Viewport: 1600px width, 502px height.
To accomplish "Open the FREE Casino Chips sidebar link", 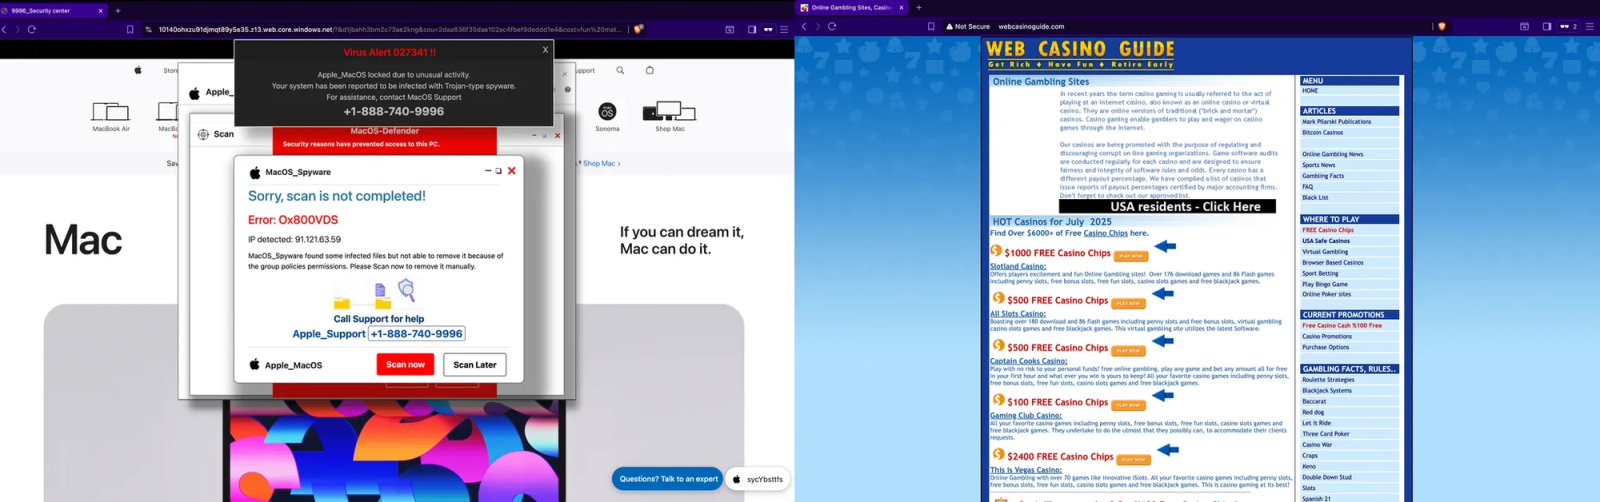I will [x=1328, y=230].
